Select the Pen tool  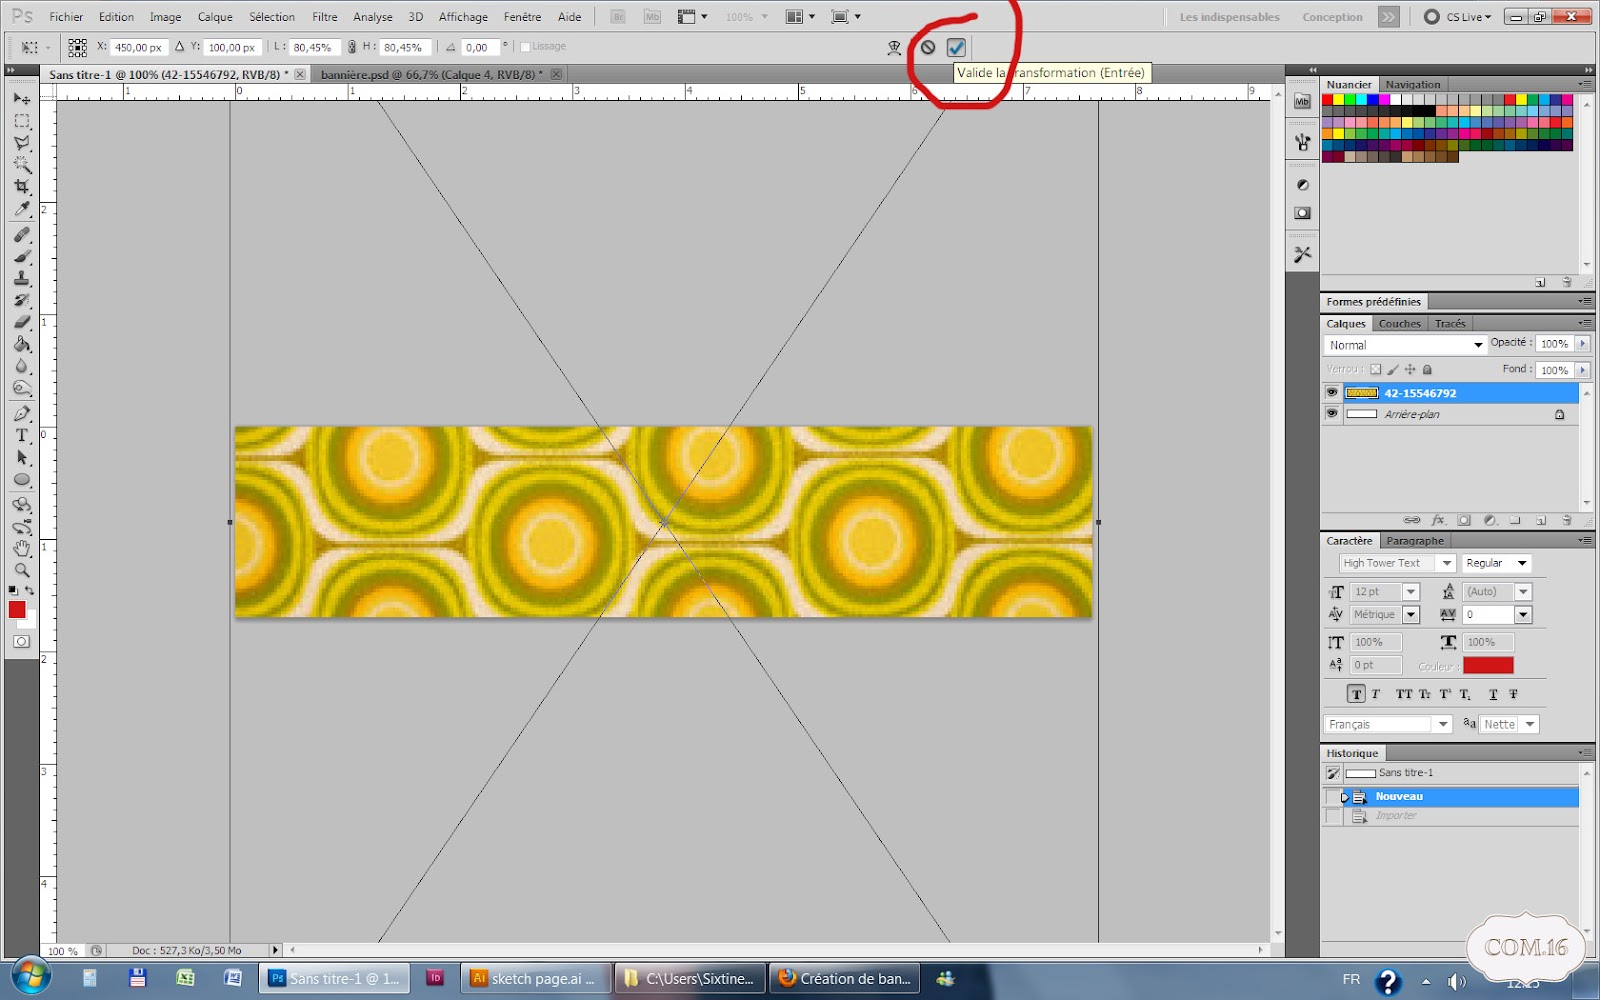21,413
